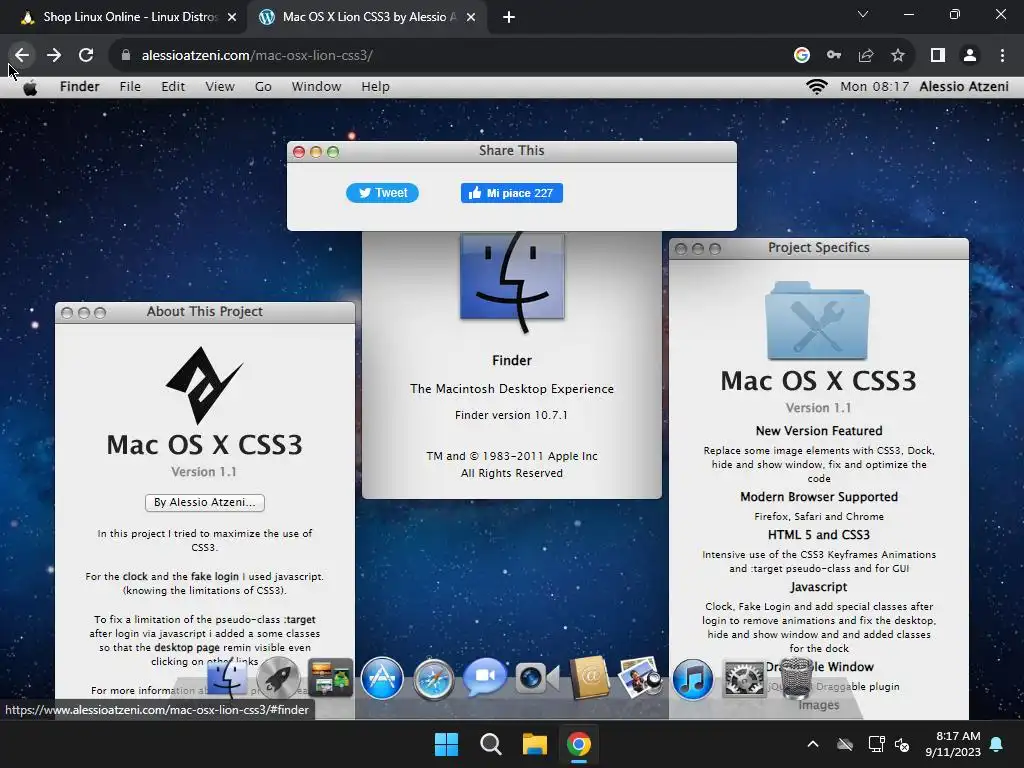
Task: Click the Alessio Atzeni user name in menu bar
Action: point(963,87)
